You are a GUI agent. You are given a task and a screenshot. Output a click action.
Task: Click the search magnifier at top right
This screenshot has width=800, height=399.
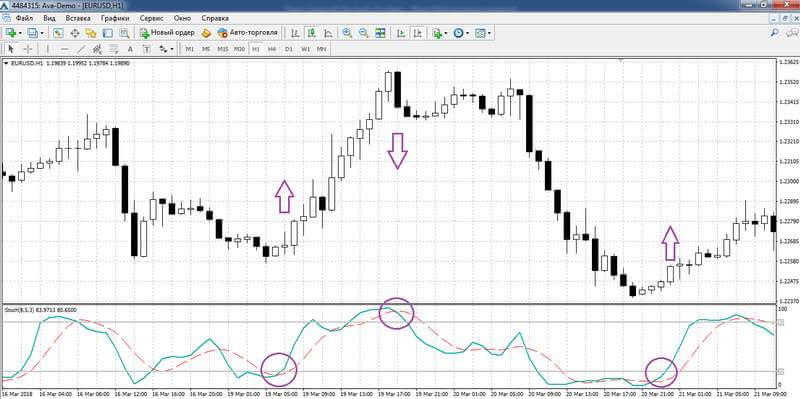tap(774, 33)
